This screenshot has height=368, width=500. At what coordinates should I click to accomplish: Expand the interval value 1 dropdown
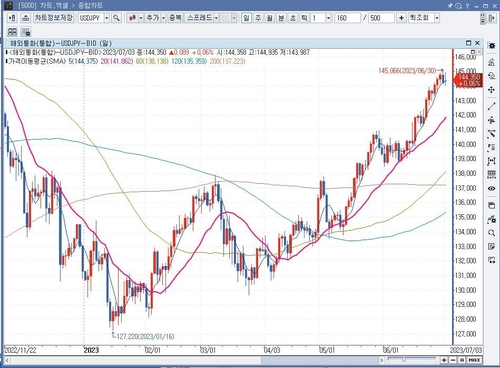click(x=328, y=18)
